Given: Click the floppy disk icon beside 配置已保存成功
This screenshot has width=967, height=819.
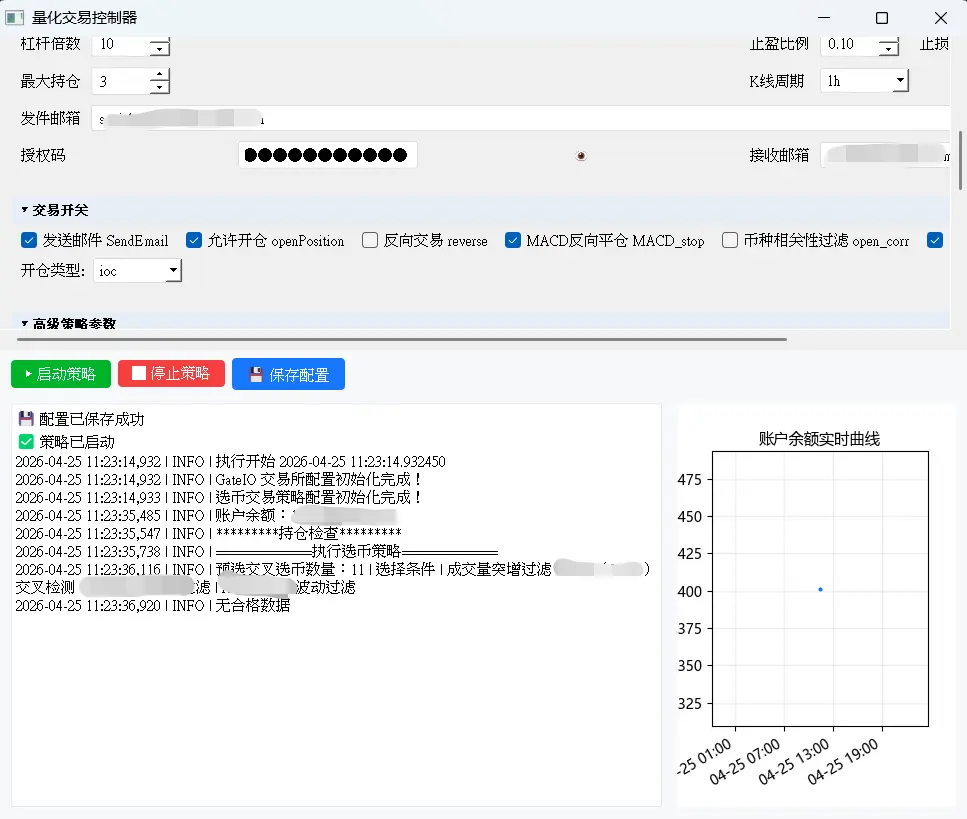Looking at the screenshot, I should coord(26,419).
